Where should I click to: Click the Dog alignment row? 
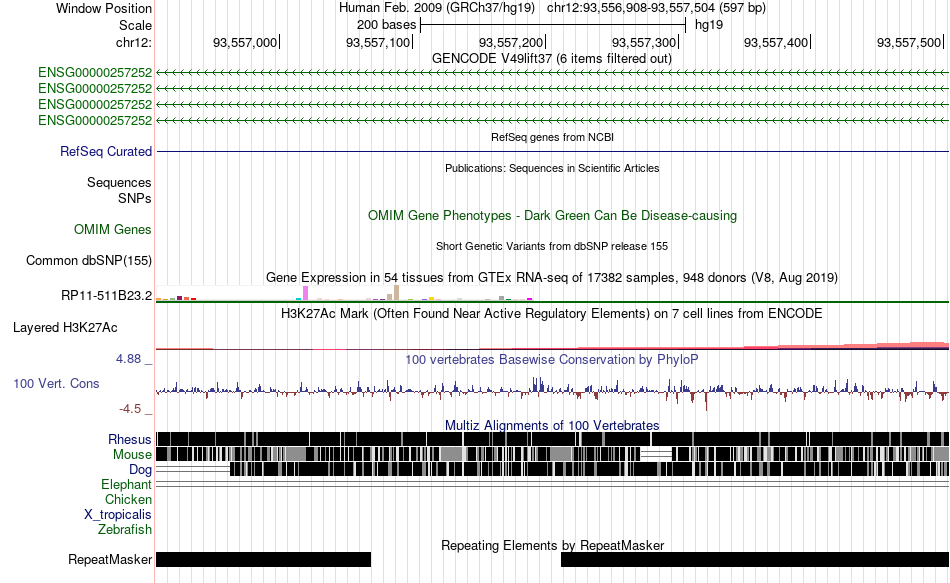(552, 469)
